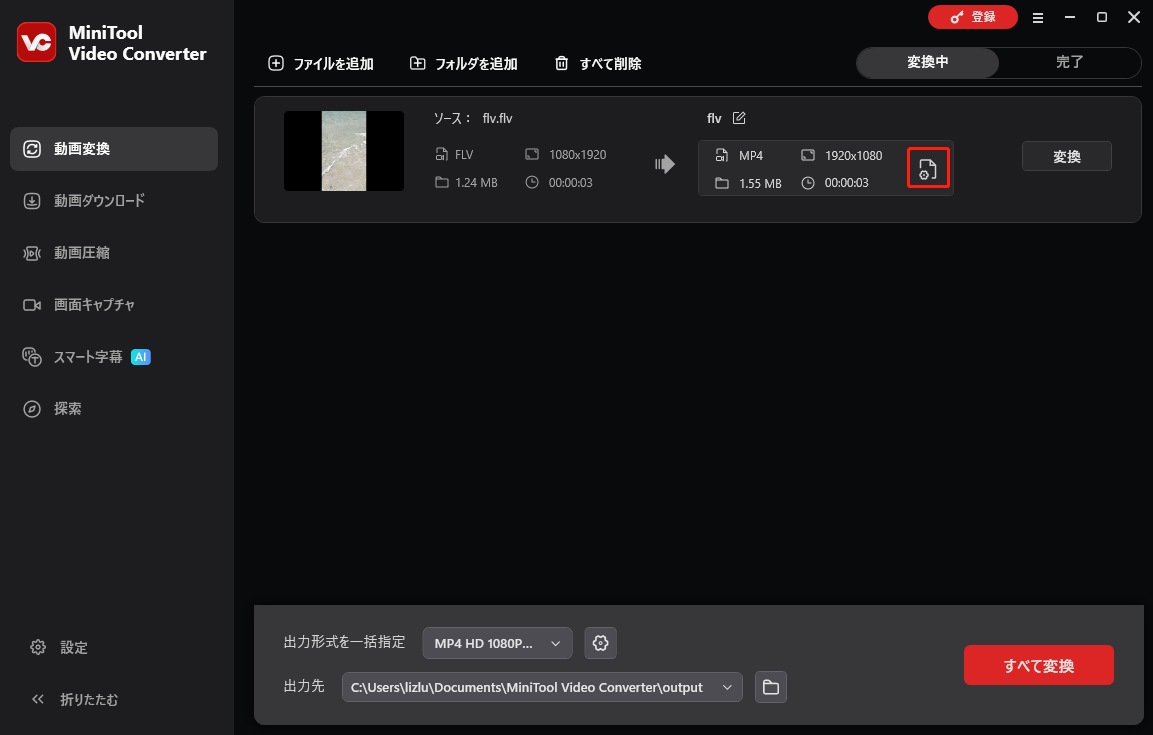Switch to the 完了 tab
1153x735 pixels.
(x=1069, y=62)
